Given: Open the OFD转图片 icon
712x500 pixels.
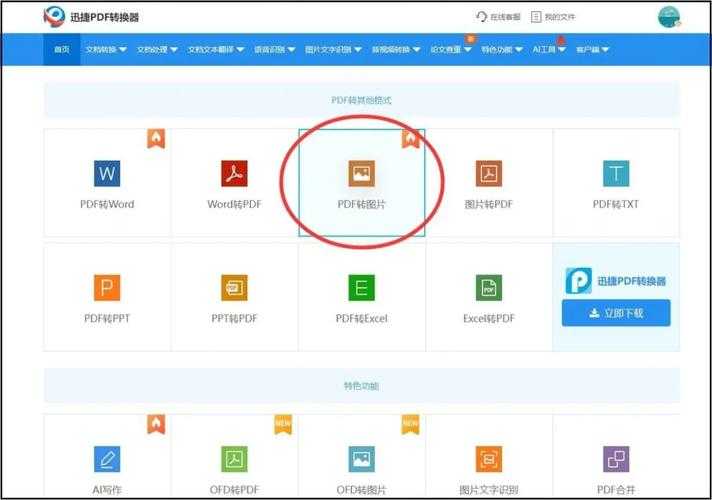Looking at the screenshot, I should 361,459.
